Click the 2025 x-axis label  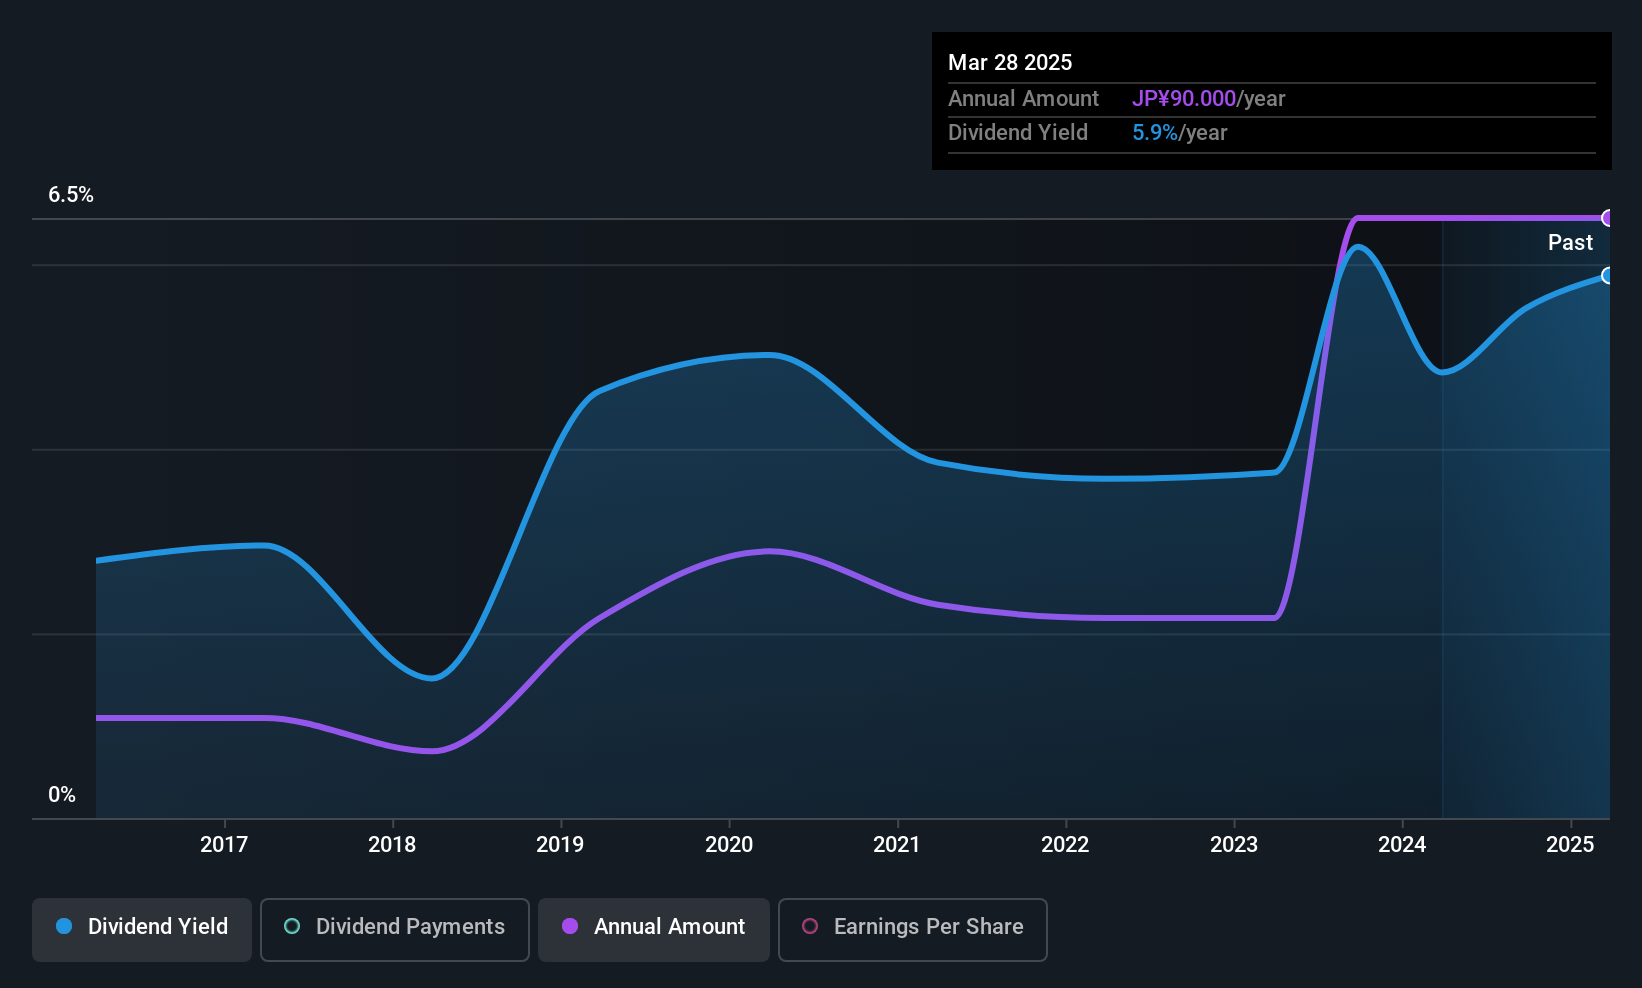click(1570, 844)
